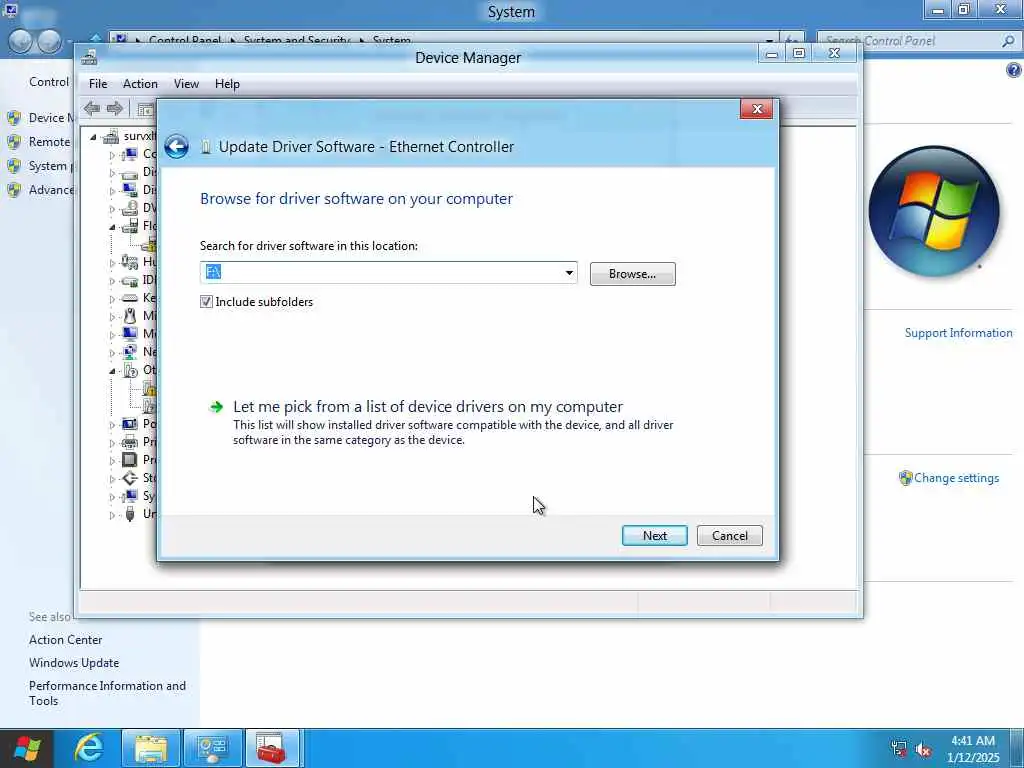Click the Device Manager toolbar back arrow

92,108
